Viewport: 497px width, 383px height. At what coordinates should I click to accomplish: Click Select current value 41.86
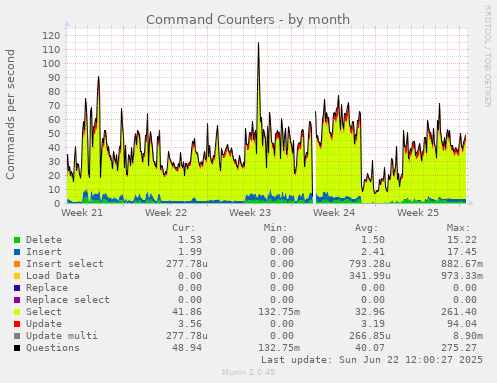tap(187, 312)
